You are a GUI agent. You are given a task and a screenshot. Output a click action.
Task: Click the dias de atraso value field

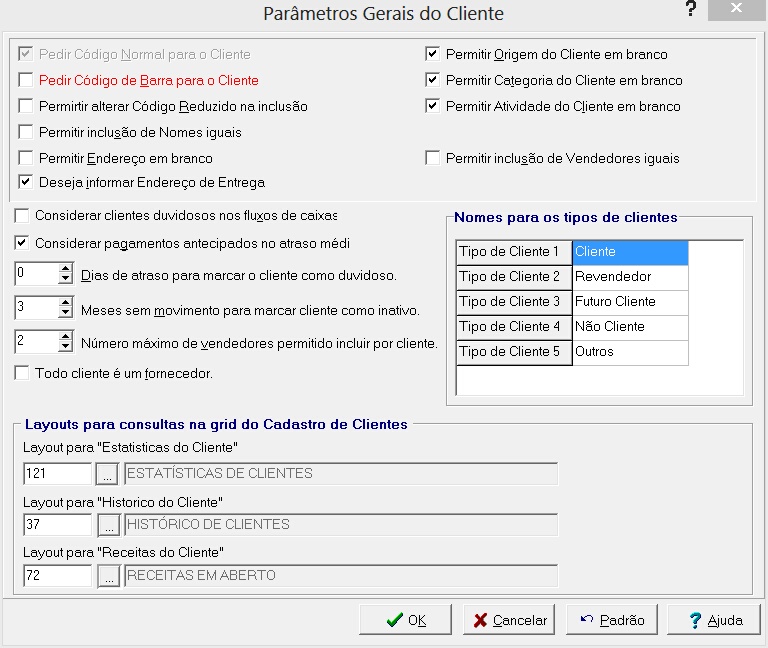(37, 273)
